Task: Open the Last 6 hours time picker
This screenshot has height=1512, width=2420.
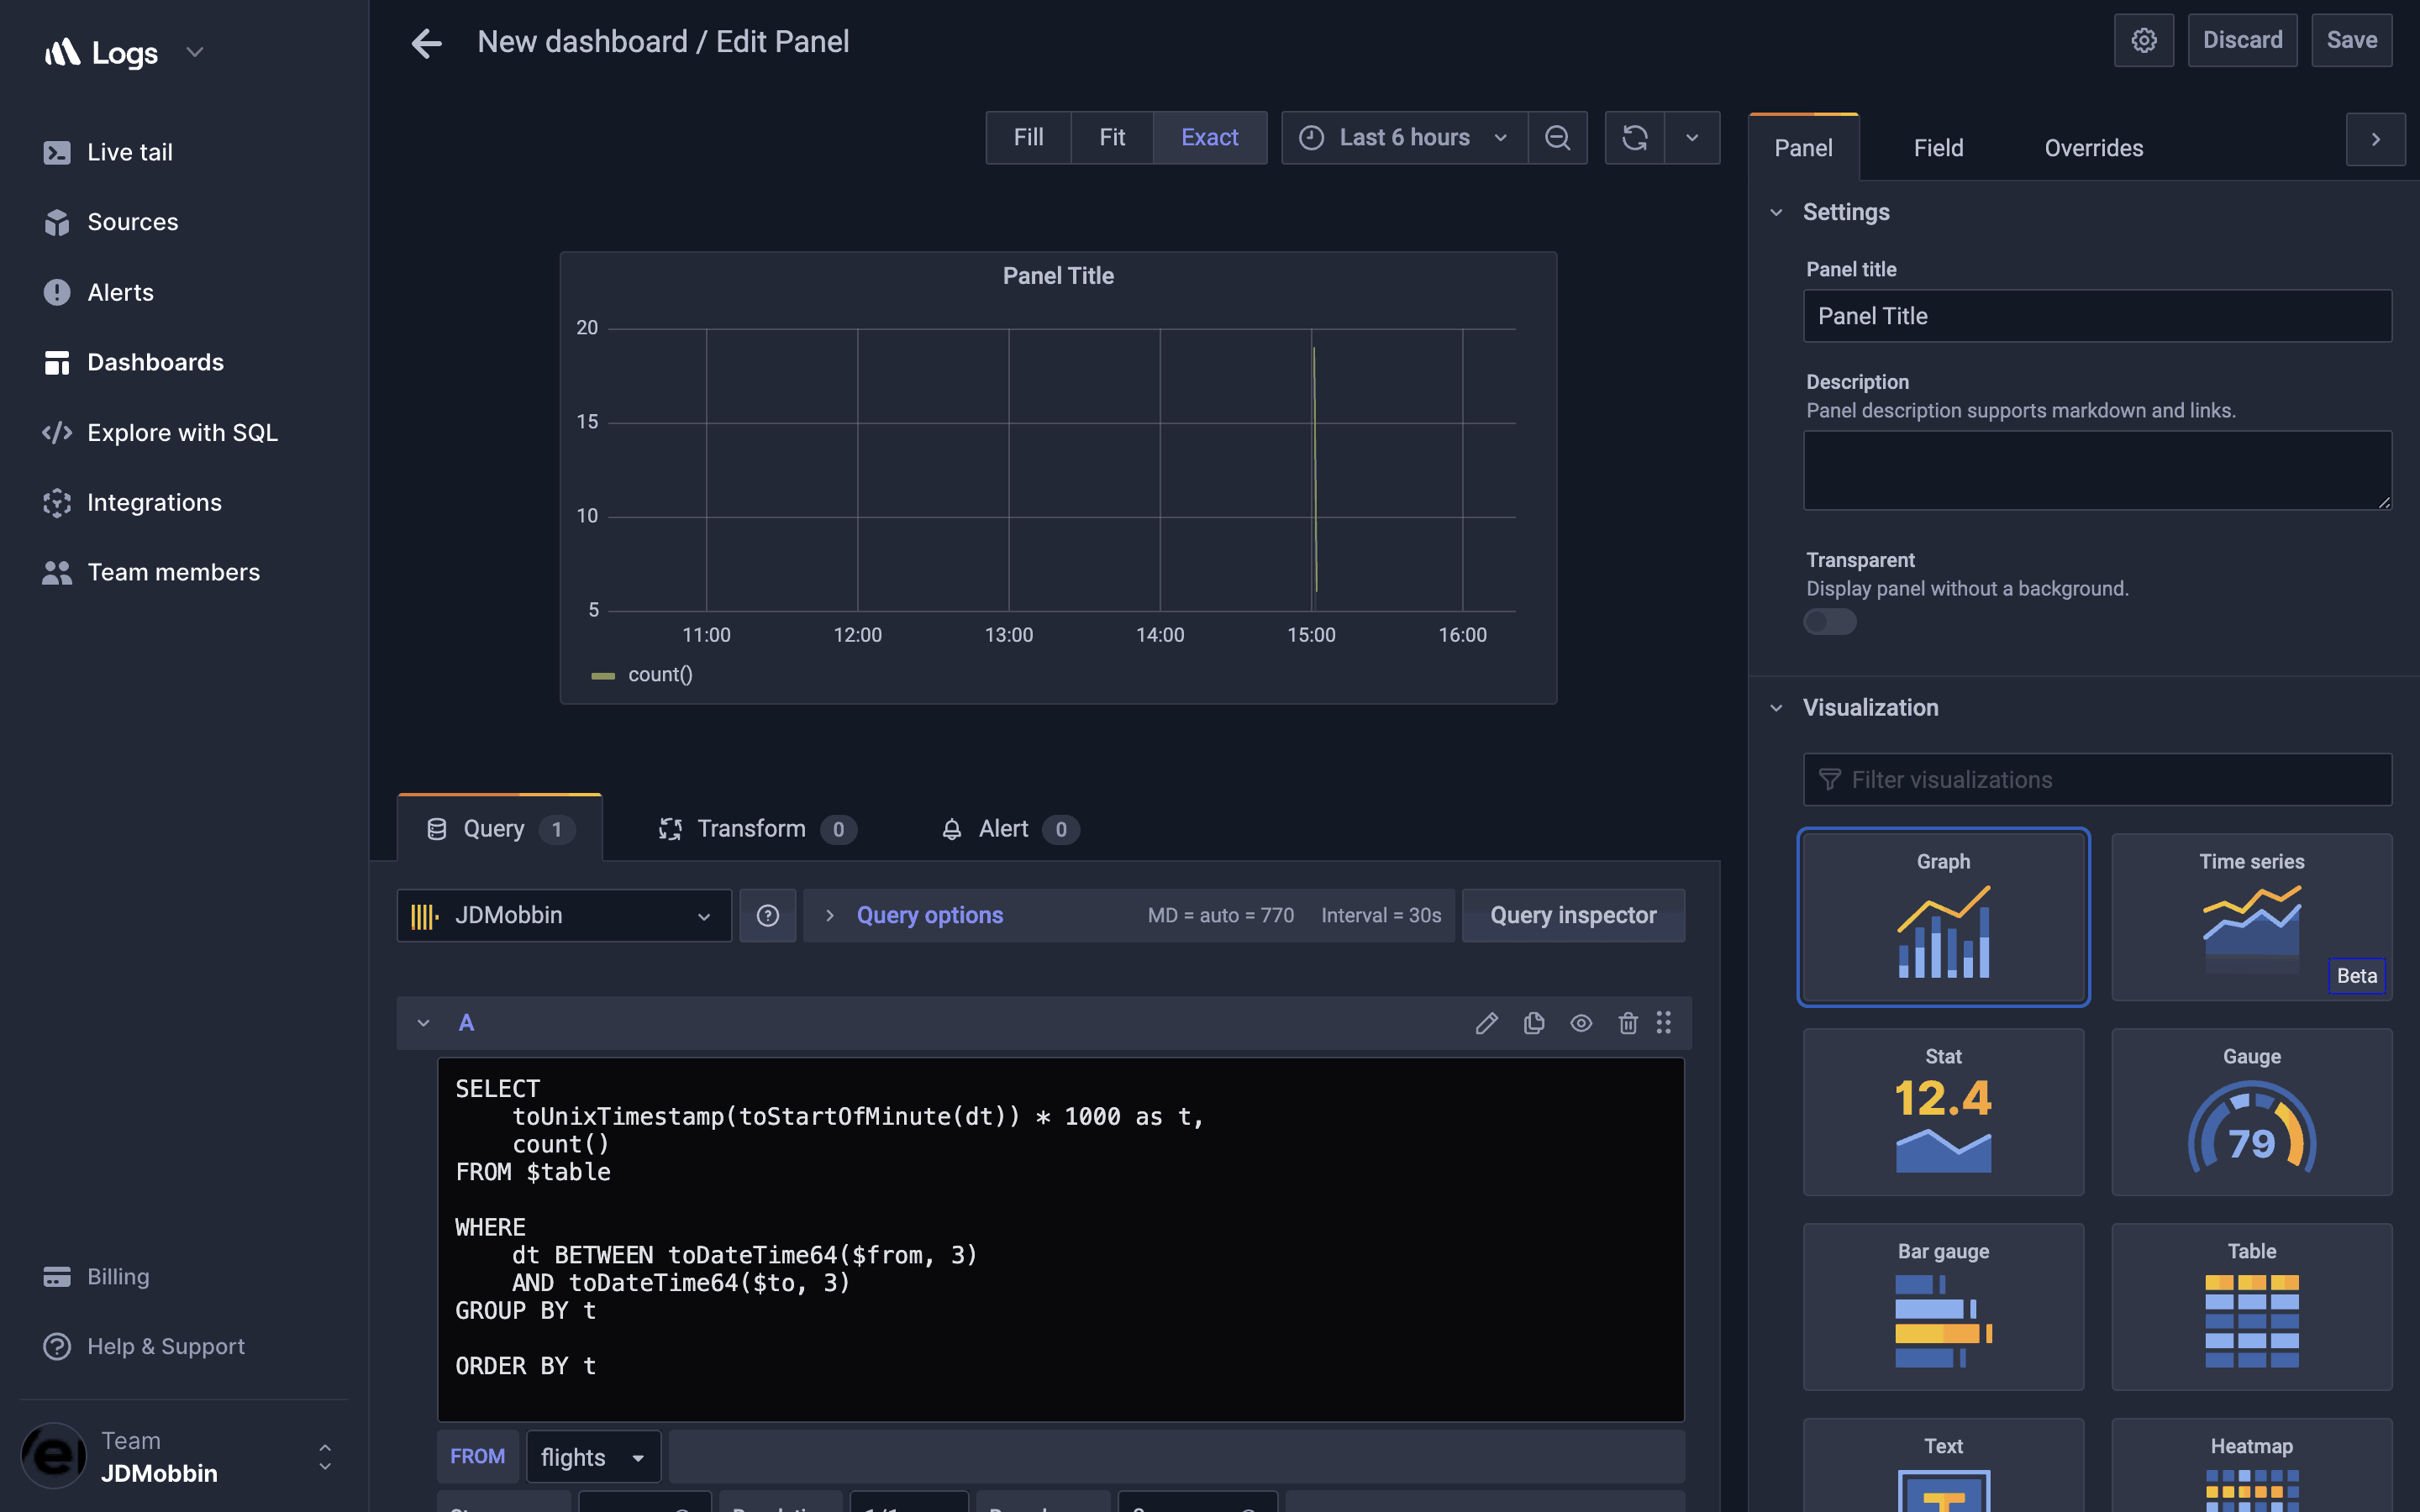Action: (x=1403, y=137)
